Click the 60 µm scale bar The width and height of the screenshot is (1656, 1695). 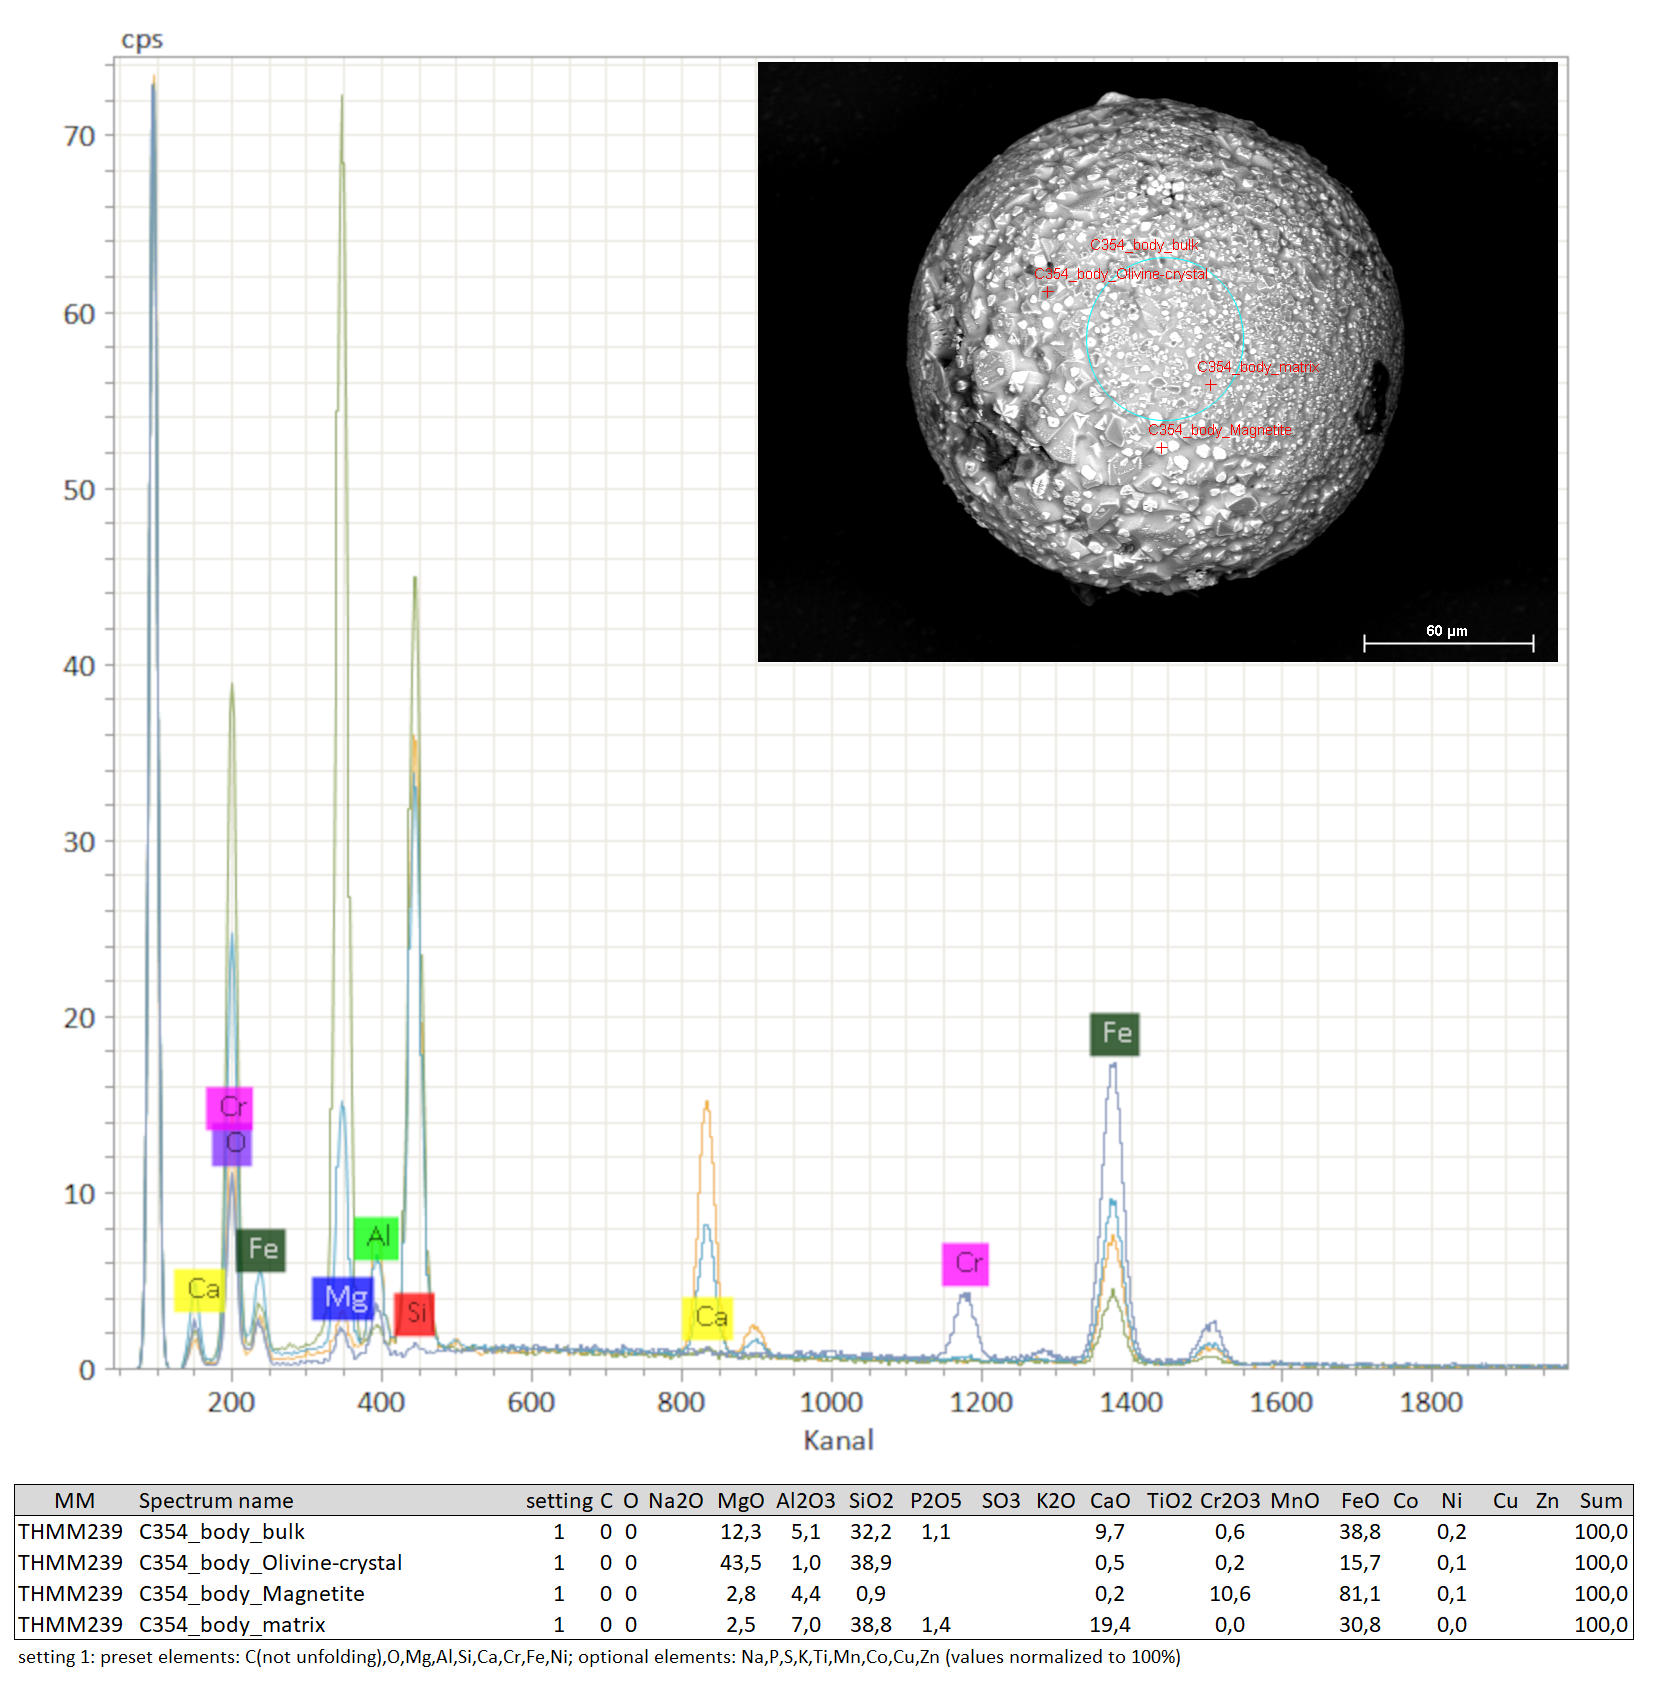pyautogui.click(x=1447, y=641)
